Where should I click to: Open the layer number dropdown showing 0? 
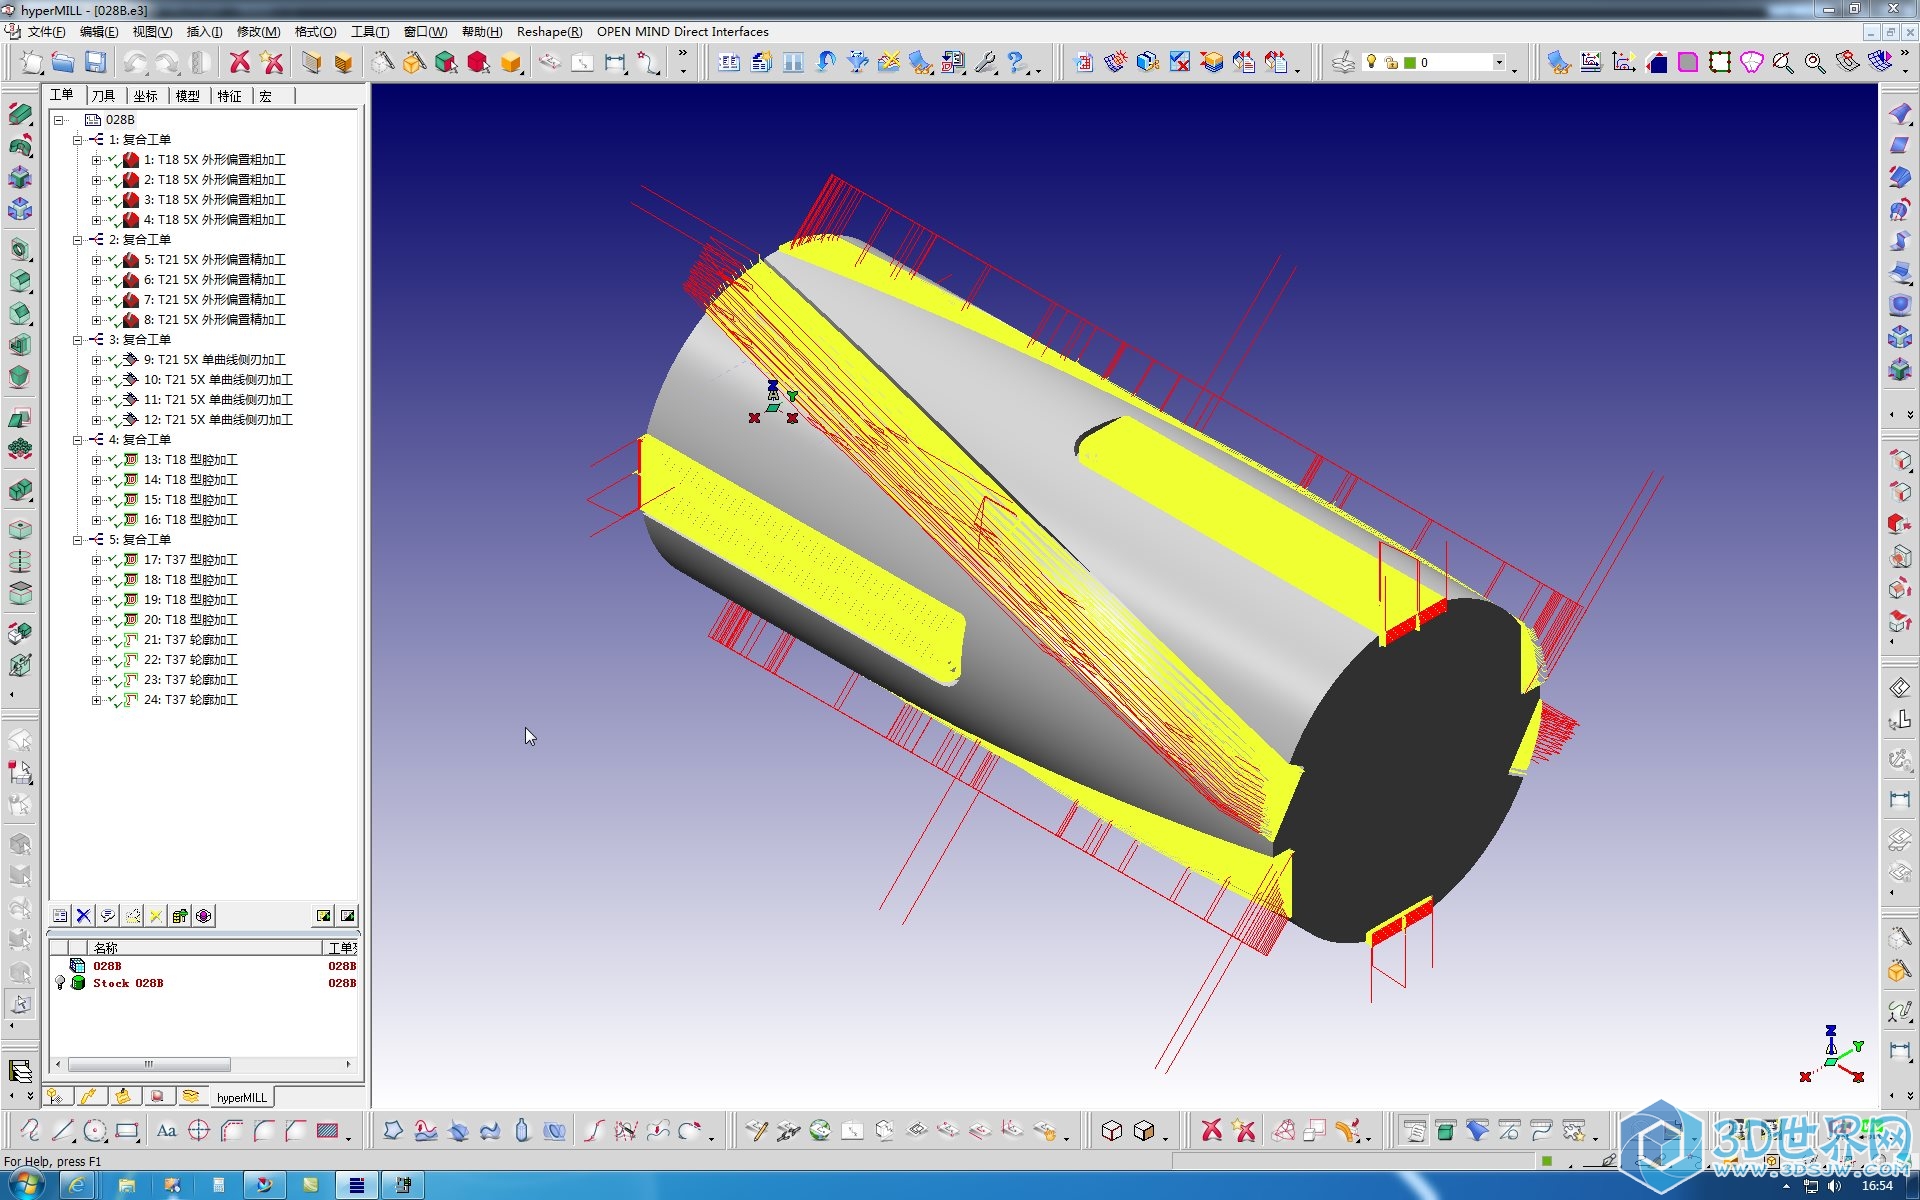click(1498, 63)
